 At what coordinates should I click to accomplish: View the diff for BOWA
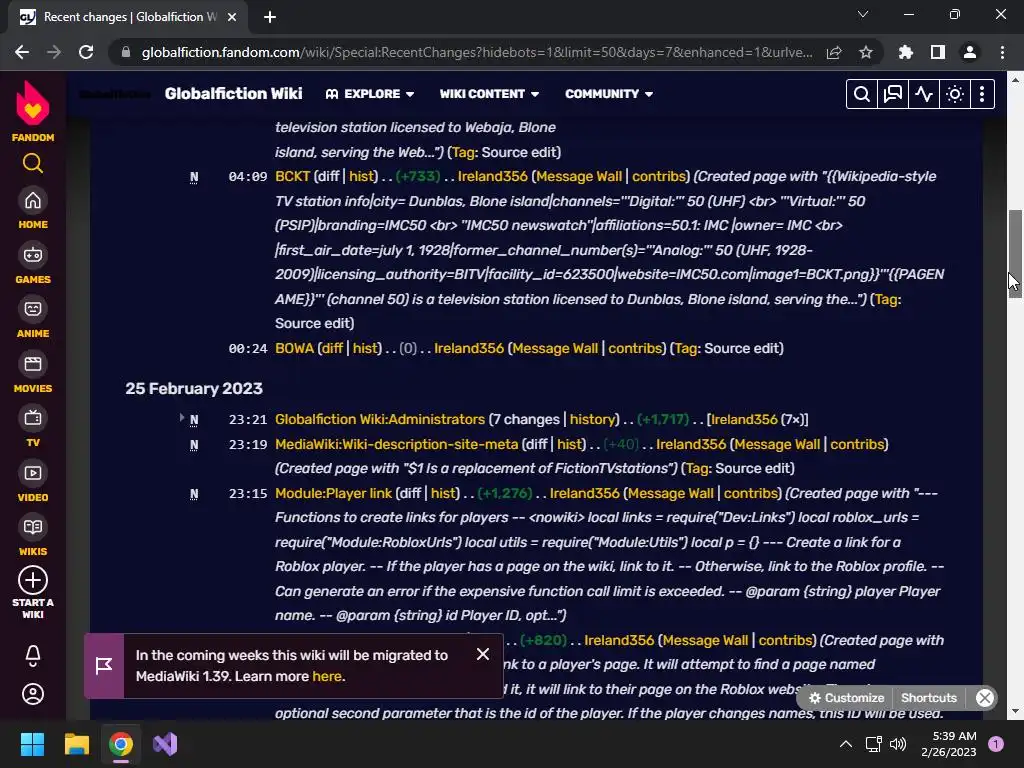click(x=332, y=348)
